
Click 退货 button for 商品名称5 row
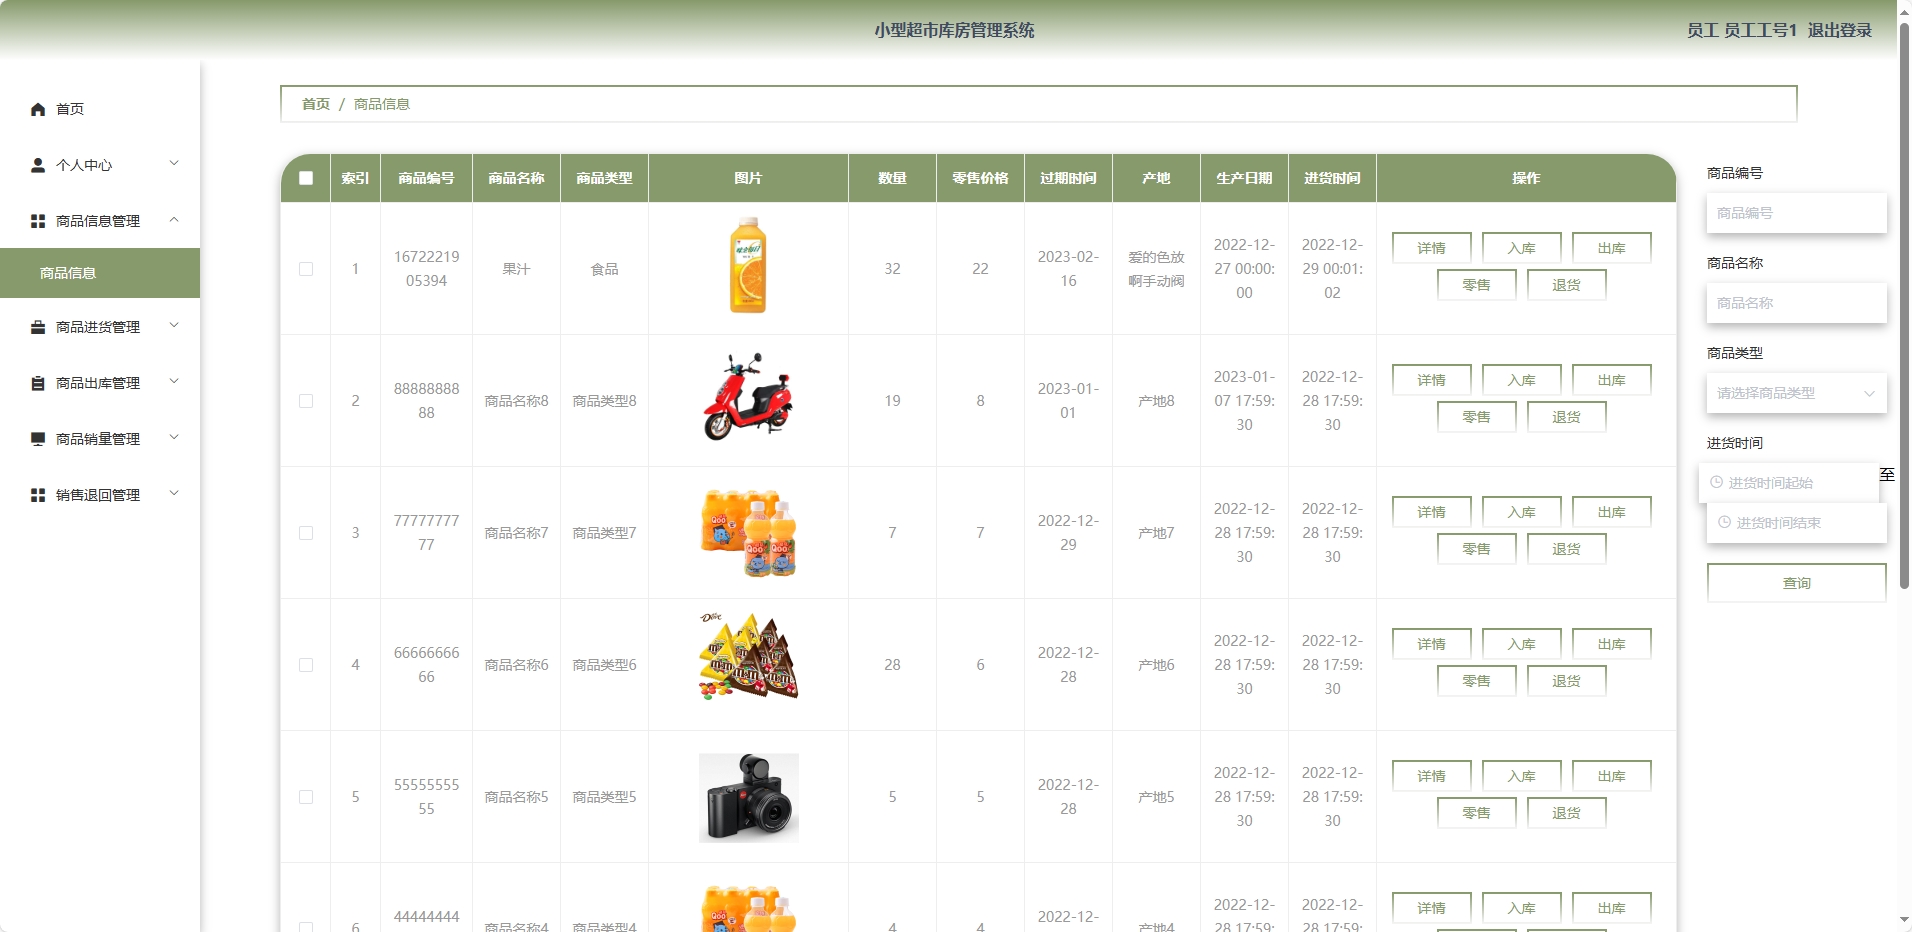1566,813
